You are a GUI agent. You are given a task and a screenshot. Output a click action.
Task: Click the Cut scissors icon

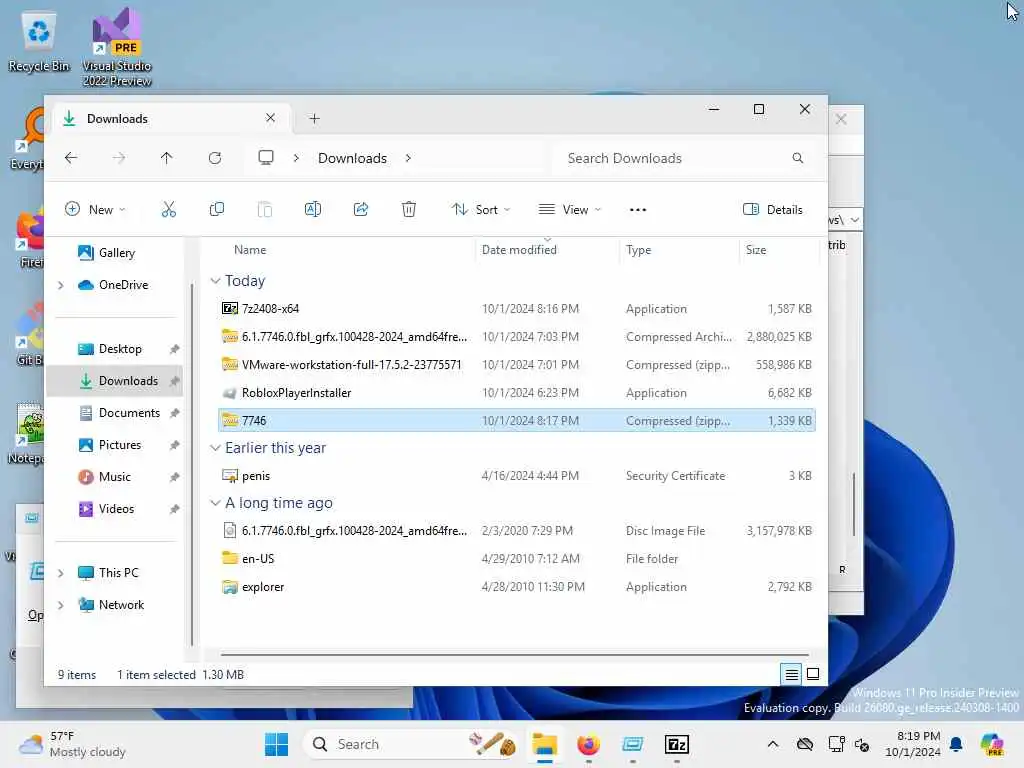tap(168, 210)
